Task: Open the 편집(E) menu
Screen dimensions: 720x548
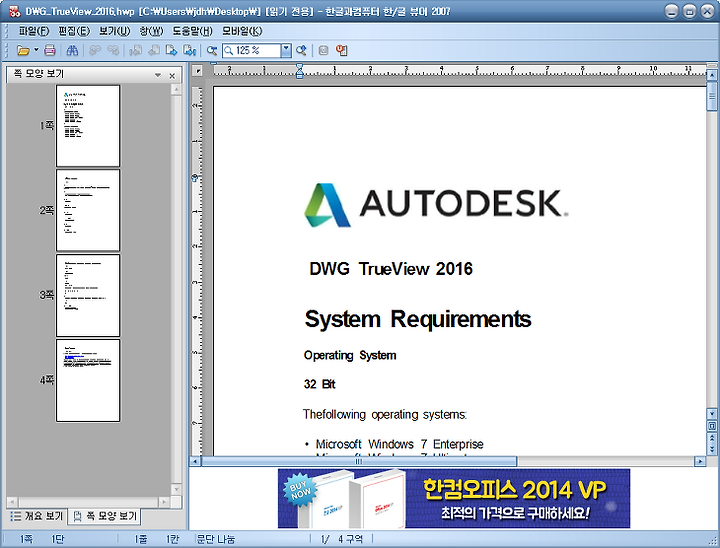Action: tap(74, 31)
